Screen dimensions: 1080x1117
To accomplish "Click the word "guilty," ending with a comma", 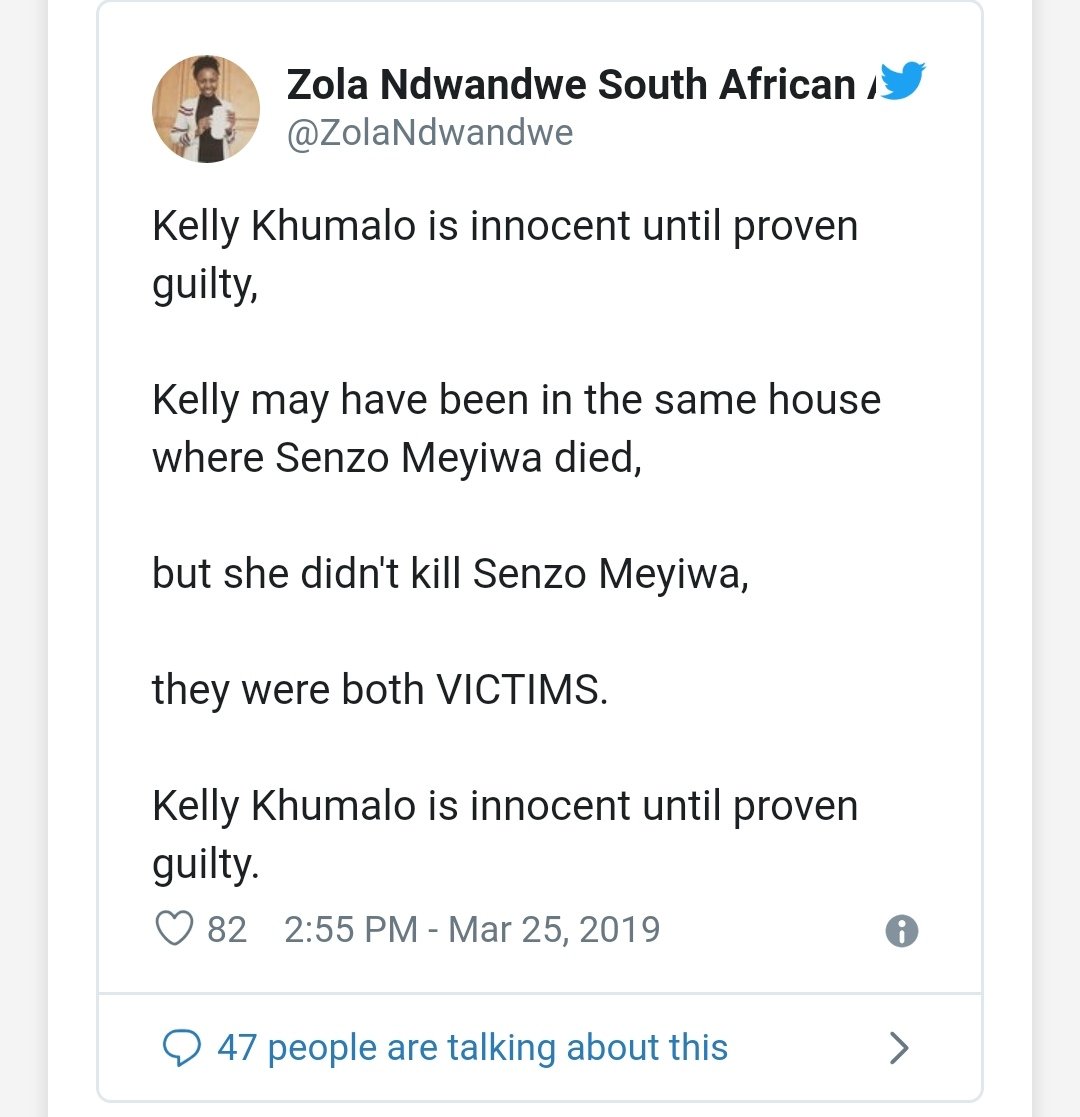I will pos(205,285).
